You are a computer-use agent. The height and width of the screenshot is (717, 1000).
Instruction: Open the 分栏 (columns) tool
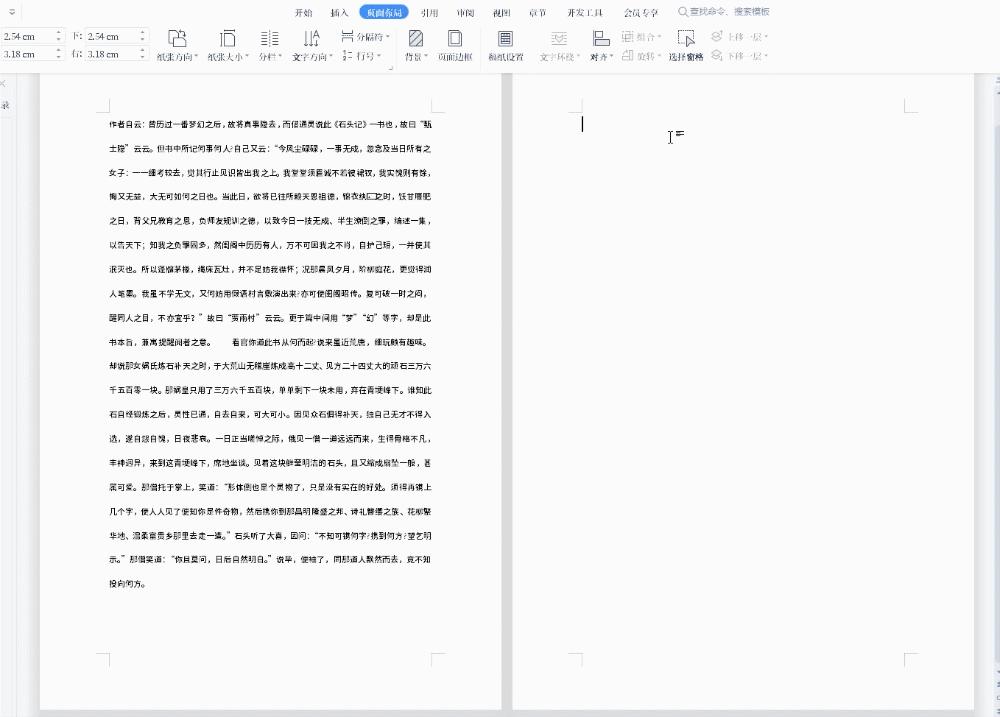[x=266, y=45]
